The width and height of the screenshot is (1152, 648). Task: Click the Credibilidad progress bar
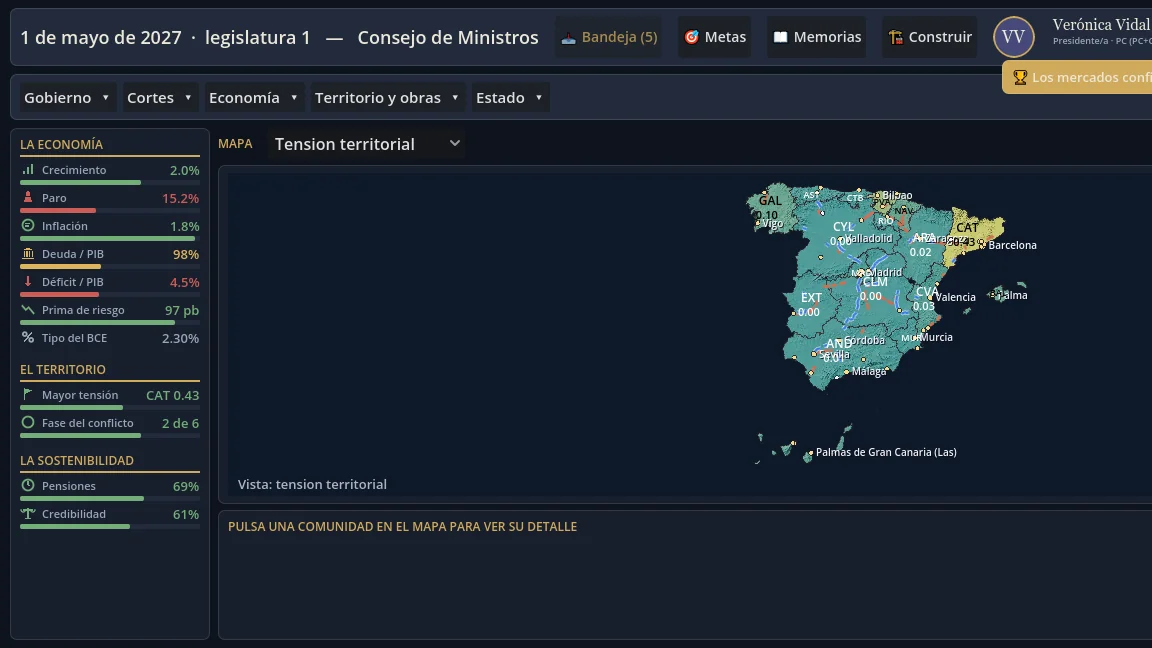[x=109, y=526]
